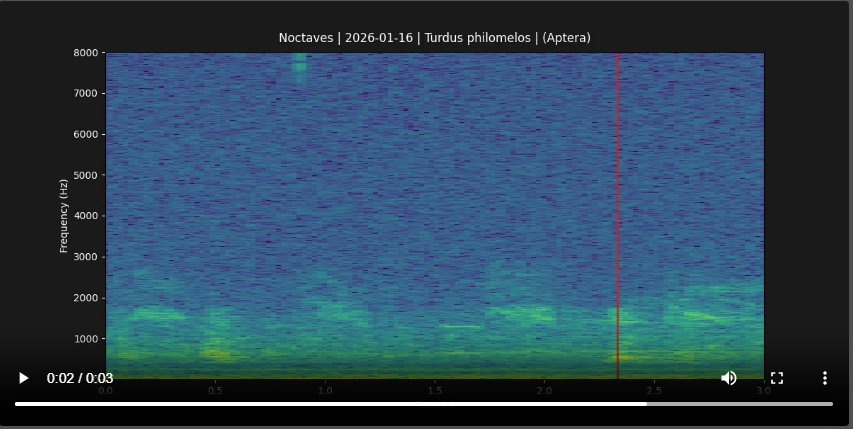Screen dimensions: 853x429
Task: Click the 0.5 time axis tick label
Action: (x=215, y=390)
